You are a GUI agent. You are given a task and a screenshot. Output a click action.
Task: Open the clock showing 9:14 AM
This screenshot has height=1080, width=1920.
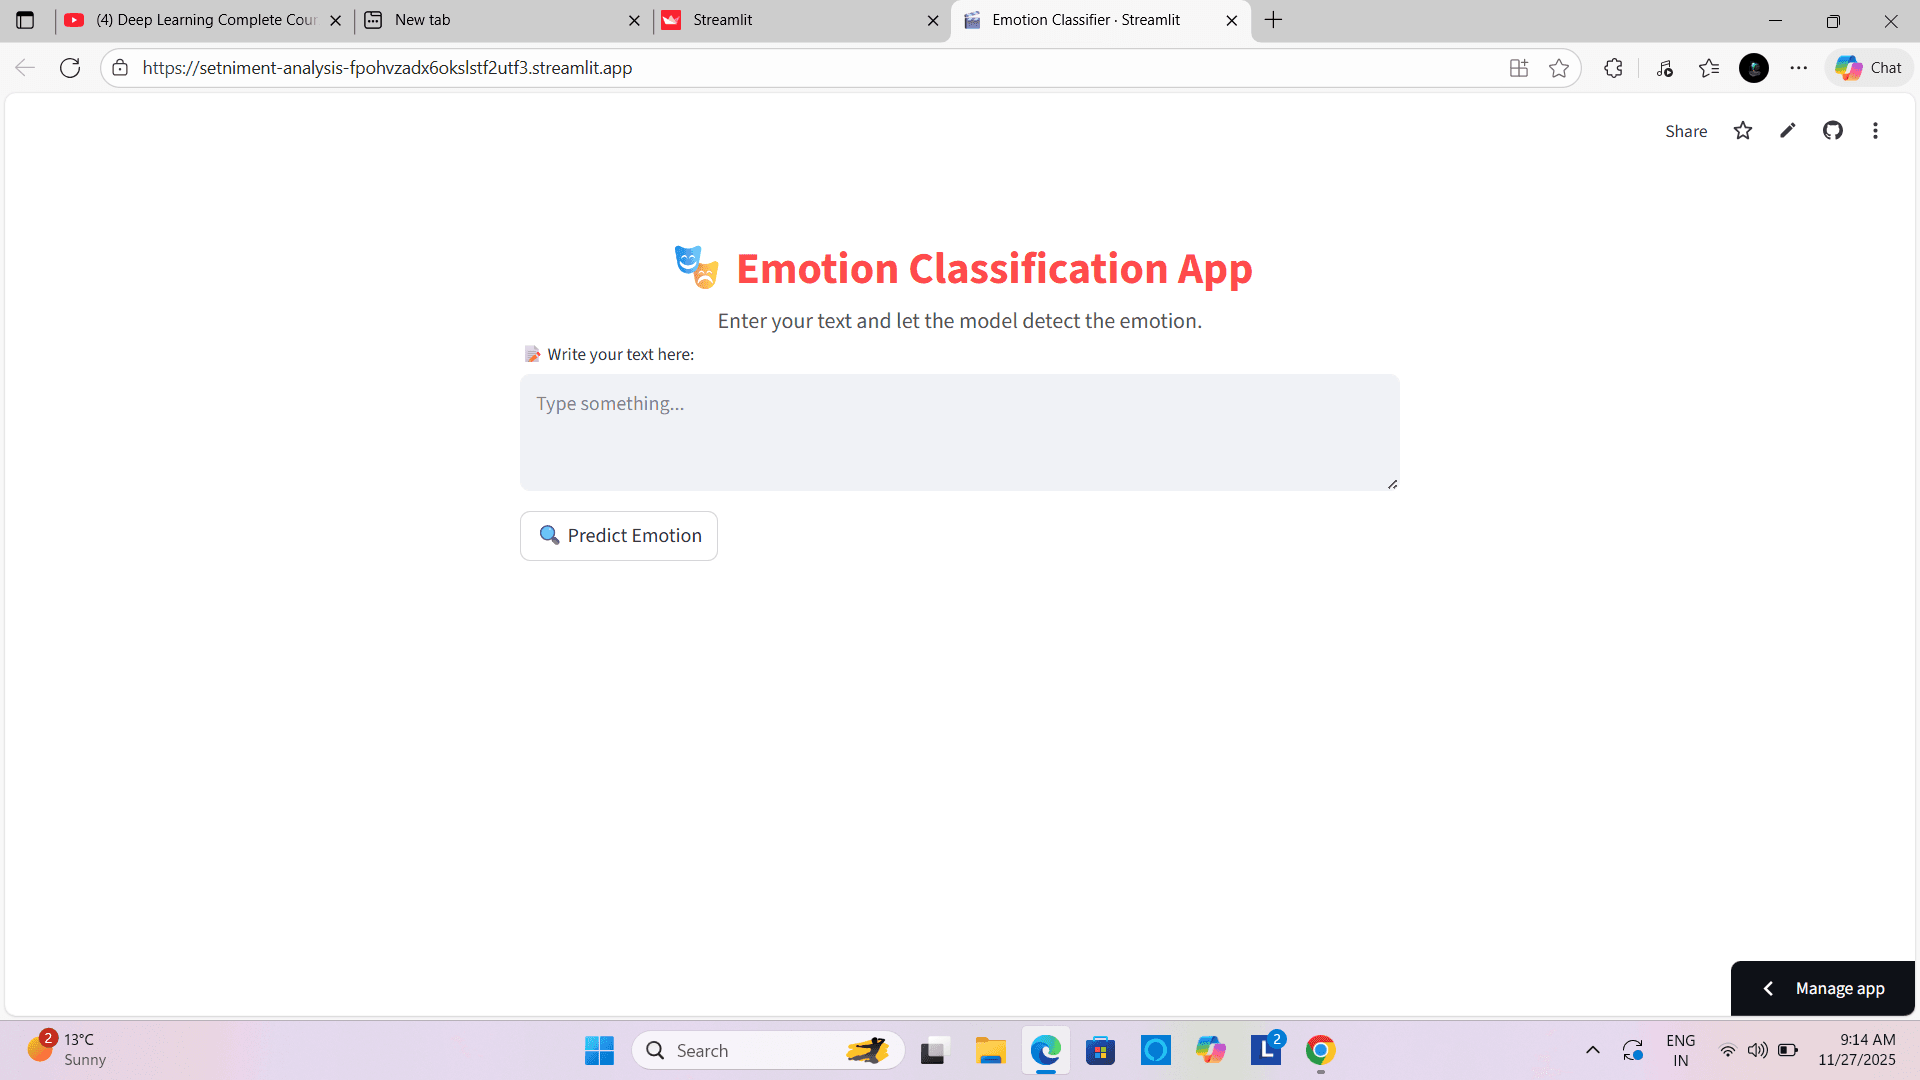point(1857,1050)
